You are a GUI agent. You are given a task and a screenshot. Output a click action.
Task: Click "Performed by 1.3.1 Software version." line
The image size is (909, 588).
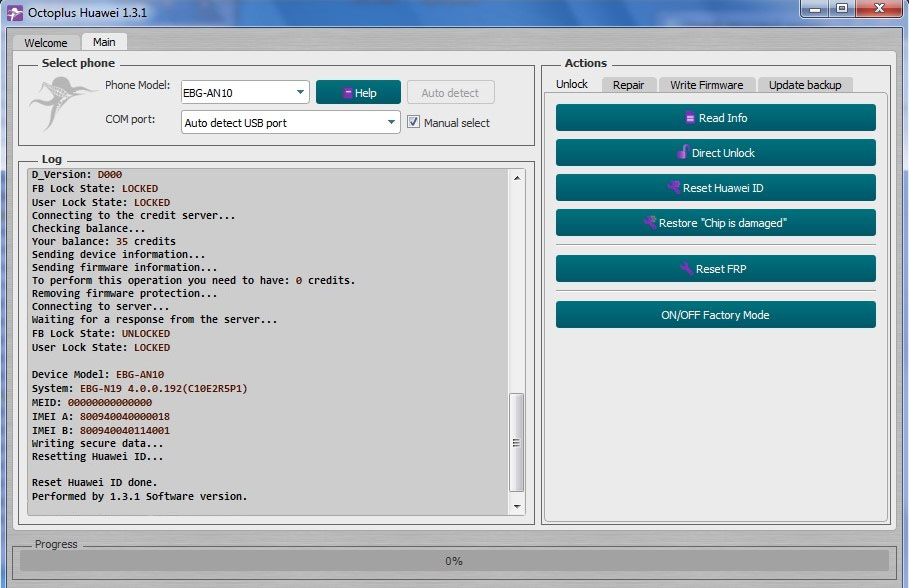(x=140, y=496)
